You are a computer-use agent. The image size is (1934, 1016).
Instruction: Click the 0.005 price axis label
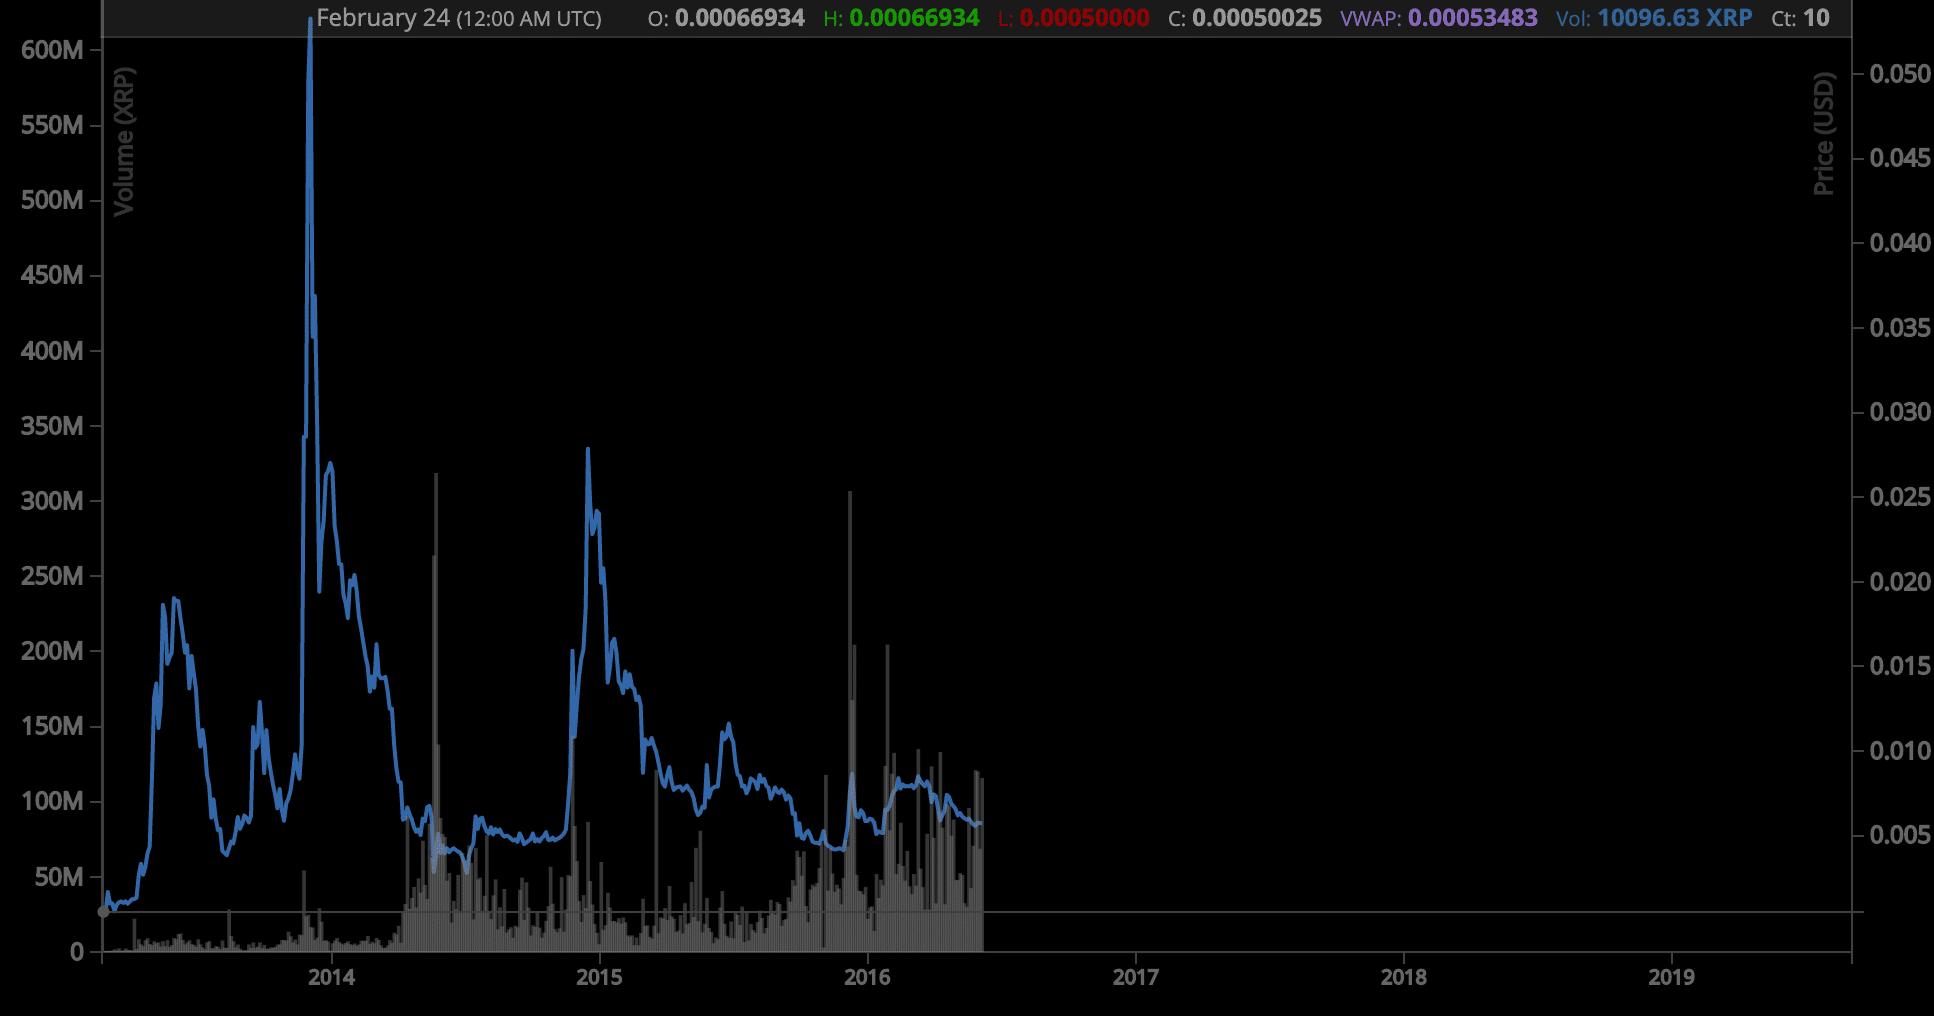[x=1900, y=835]
